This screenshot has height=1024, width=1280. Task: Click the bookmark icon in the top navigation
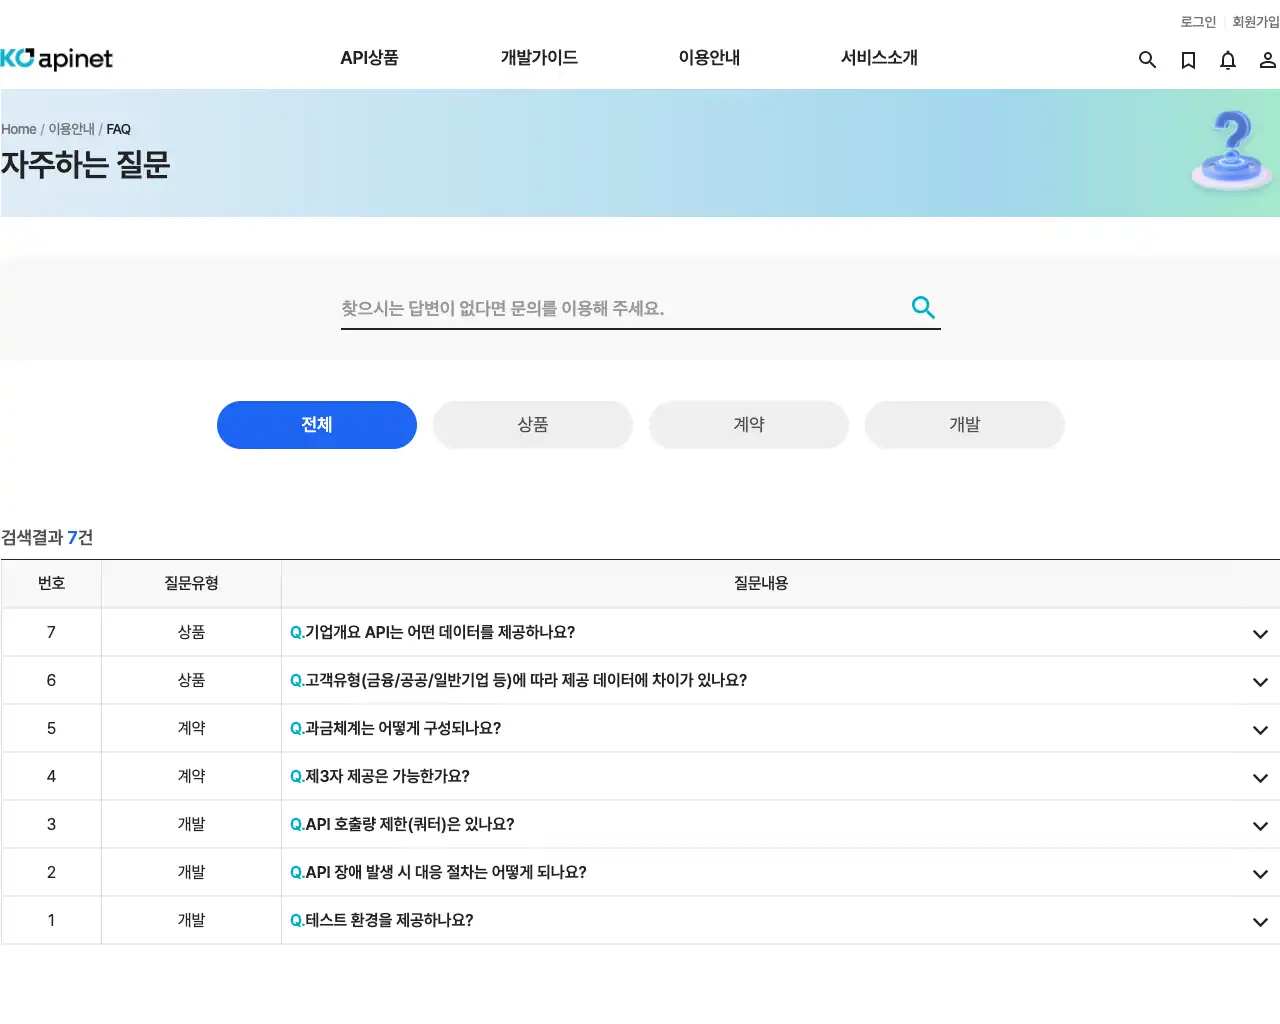(x=1187, y=60)
